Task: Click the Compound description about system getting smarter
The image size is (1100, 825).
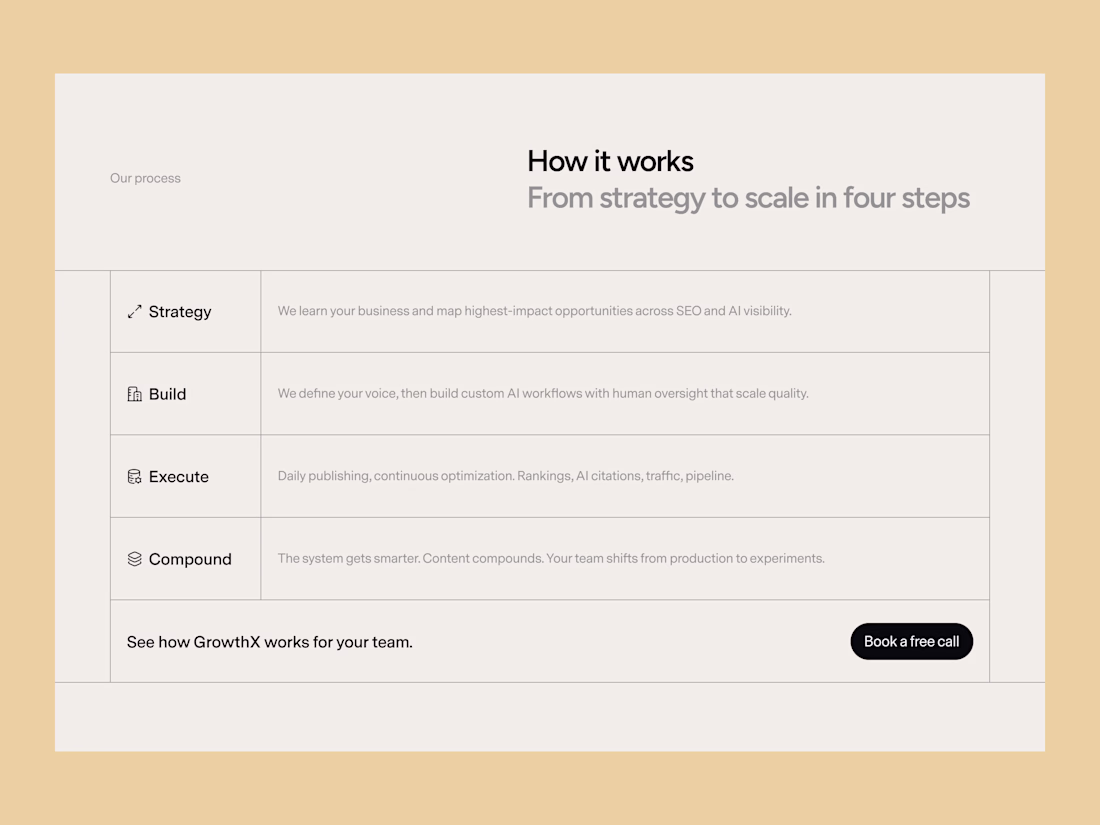Action: [x=551, y=559]
